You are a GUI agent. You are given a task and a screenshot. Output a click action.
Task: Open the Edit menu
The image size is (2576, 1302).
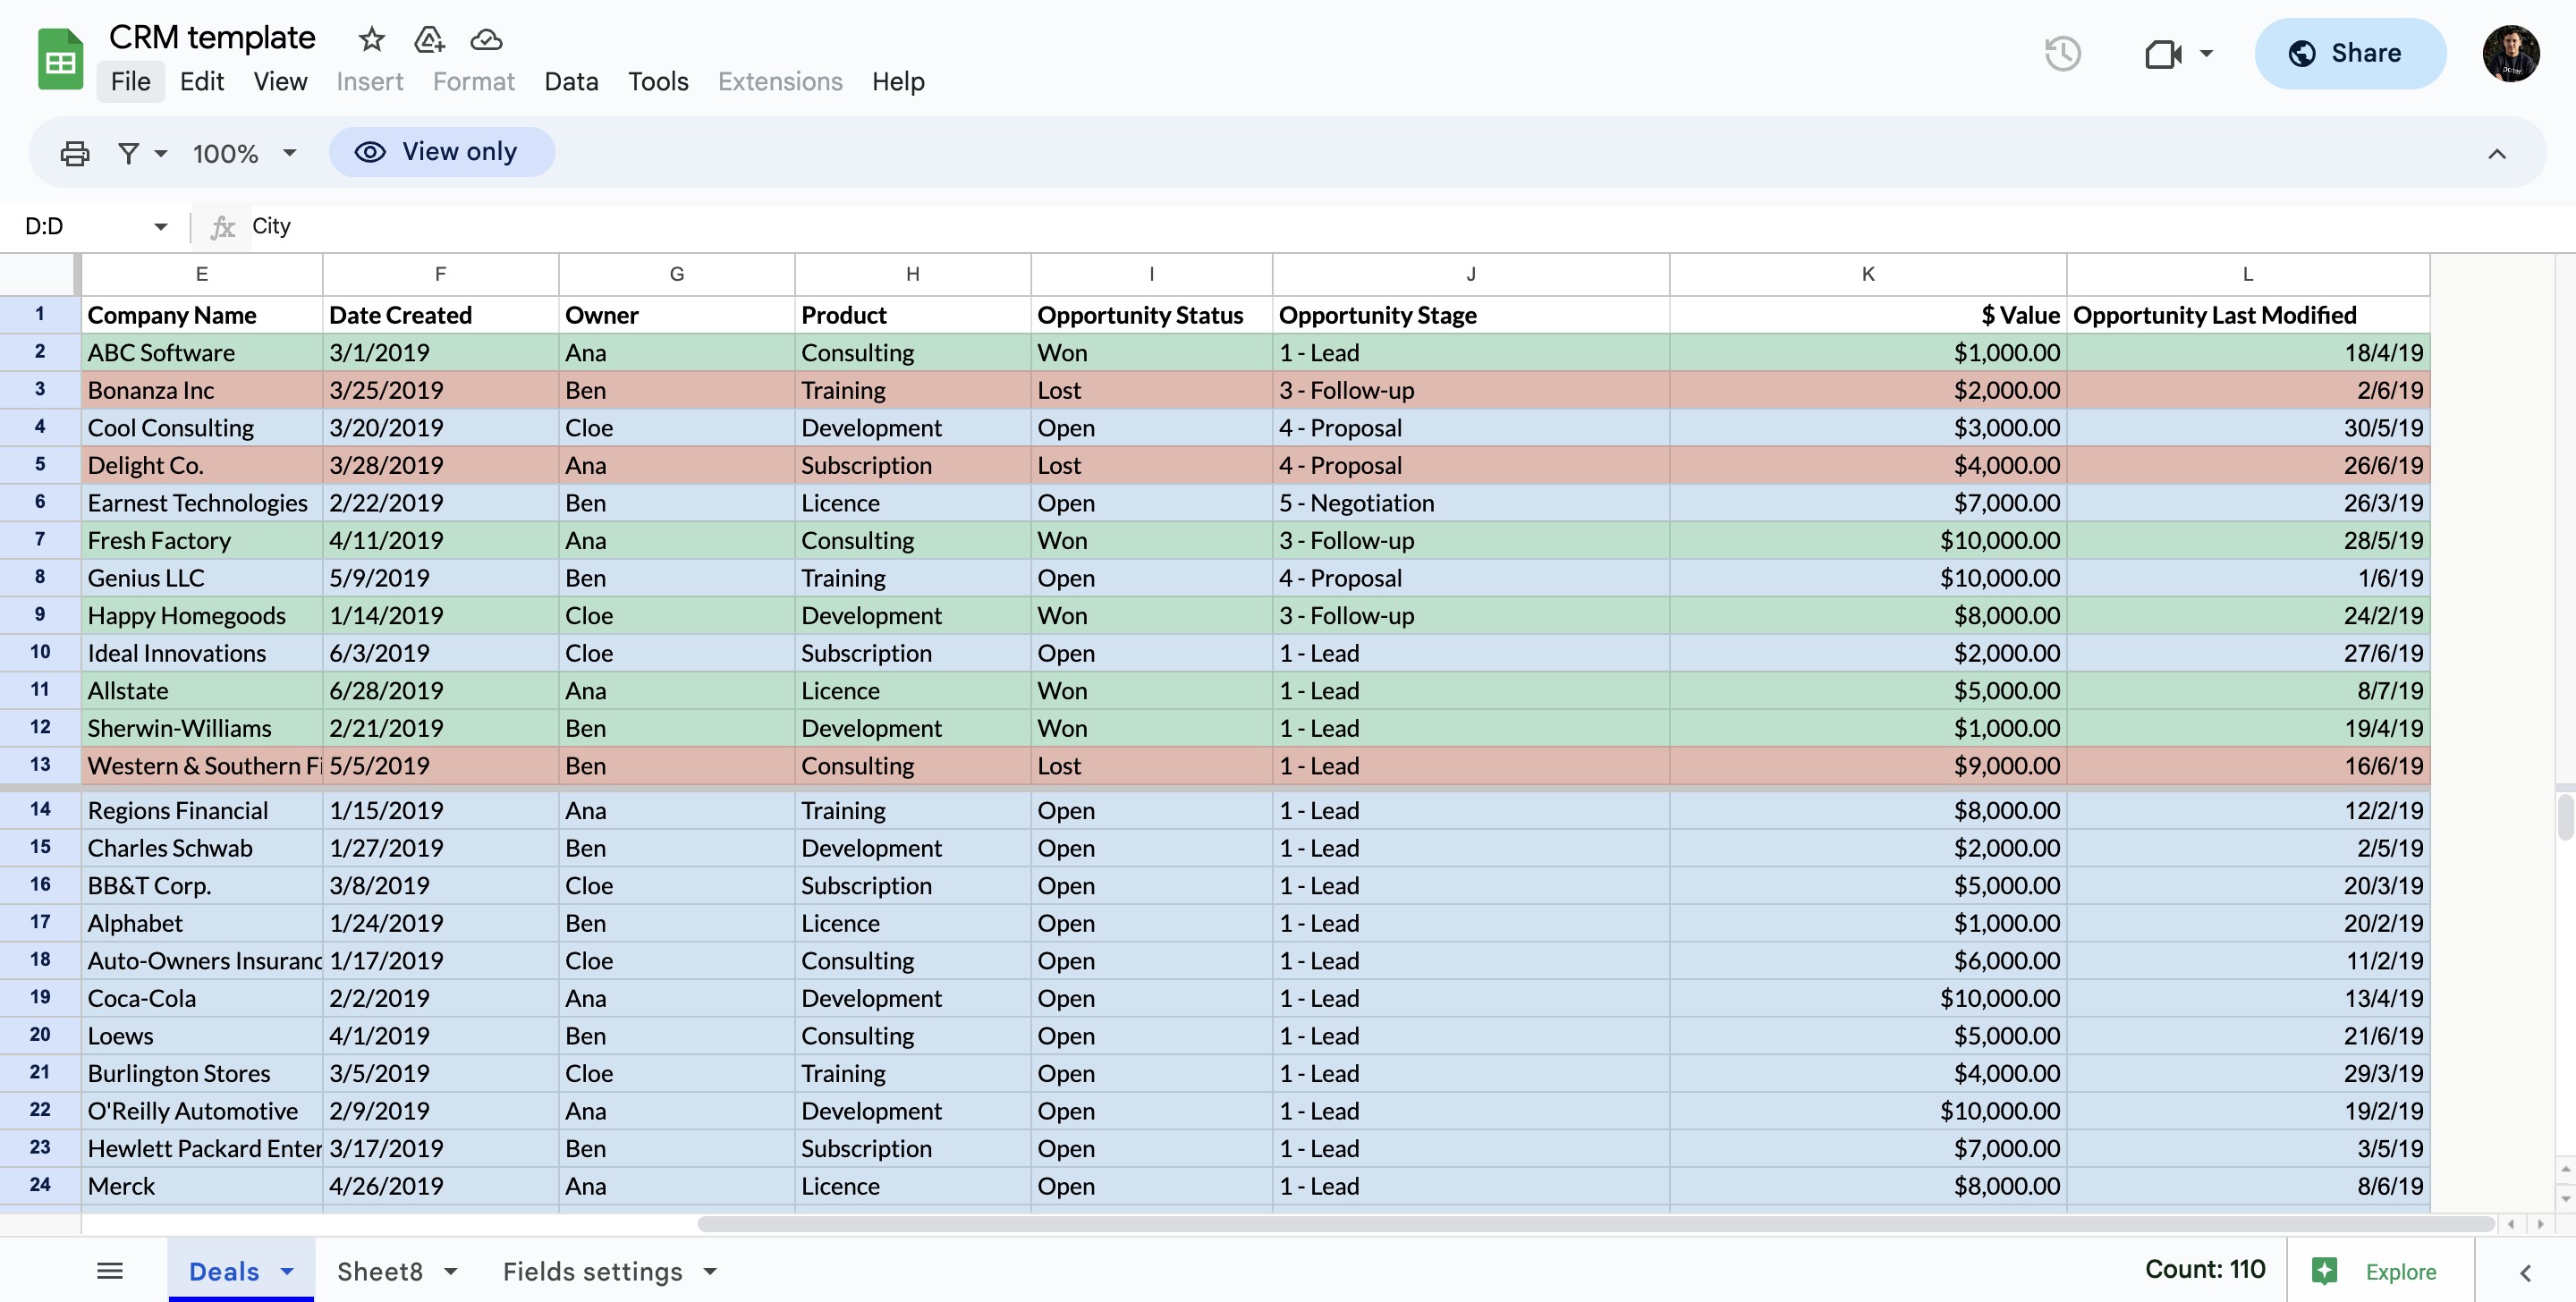click(201, 81)
